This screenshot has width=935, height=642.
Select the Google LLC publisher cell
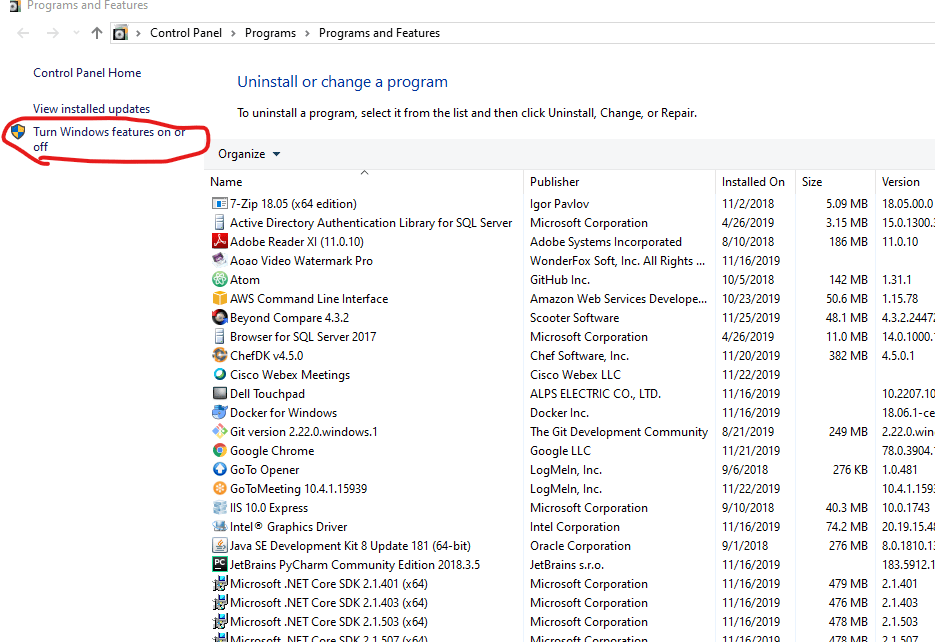(560, 451)
